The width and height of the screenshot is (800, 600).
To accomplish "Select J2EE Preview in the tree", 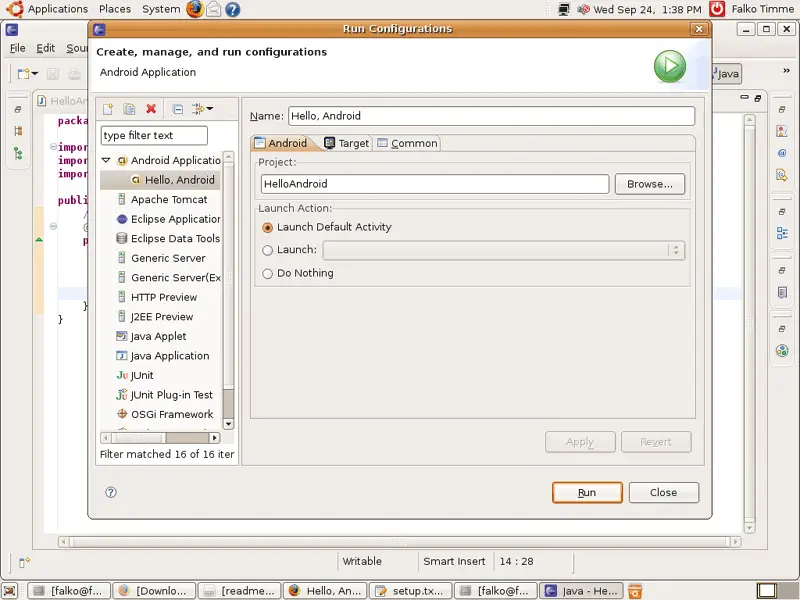I will coord(155,316).
